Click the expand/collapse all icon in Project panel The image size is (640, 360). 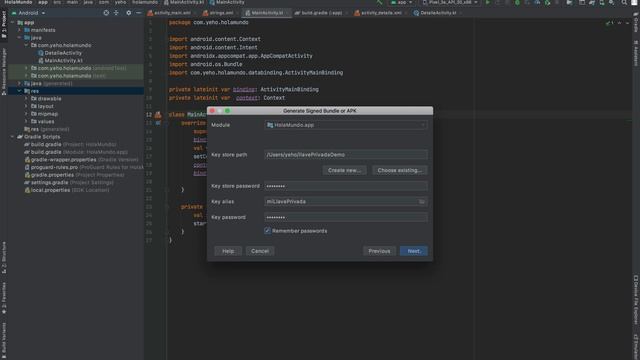coord(116,13)
